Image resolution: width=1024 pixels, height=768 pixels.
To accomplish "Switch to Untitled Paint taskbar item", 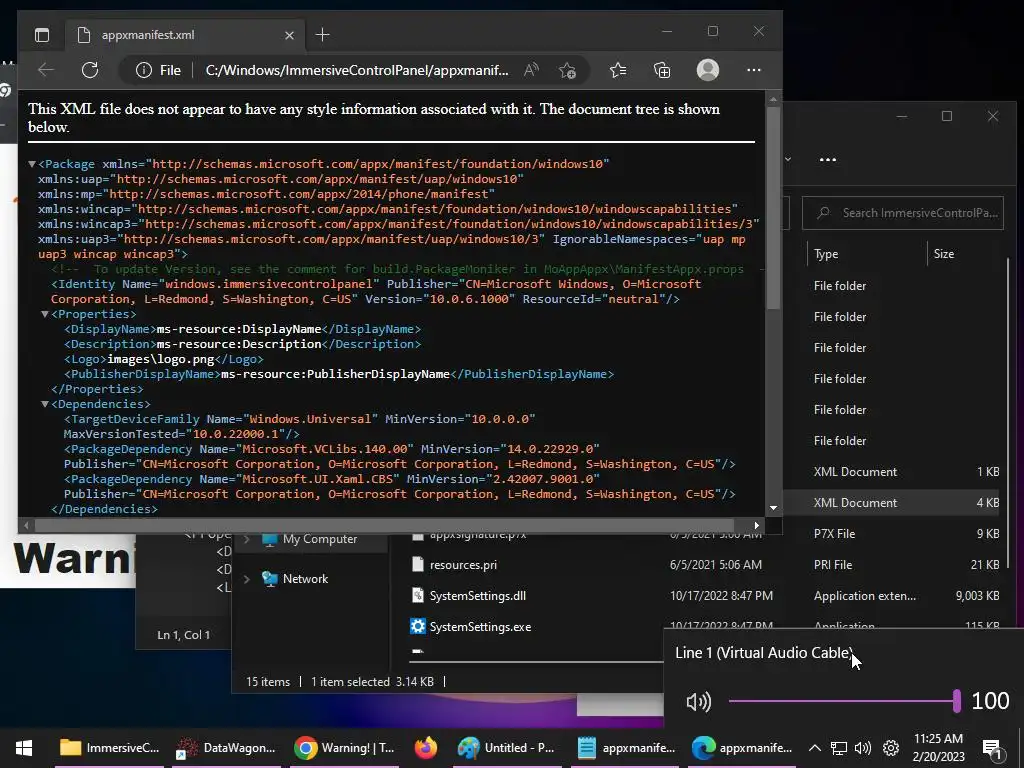I will [x=507, y=748].
